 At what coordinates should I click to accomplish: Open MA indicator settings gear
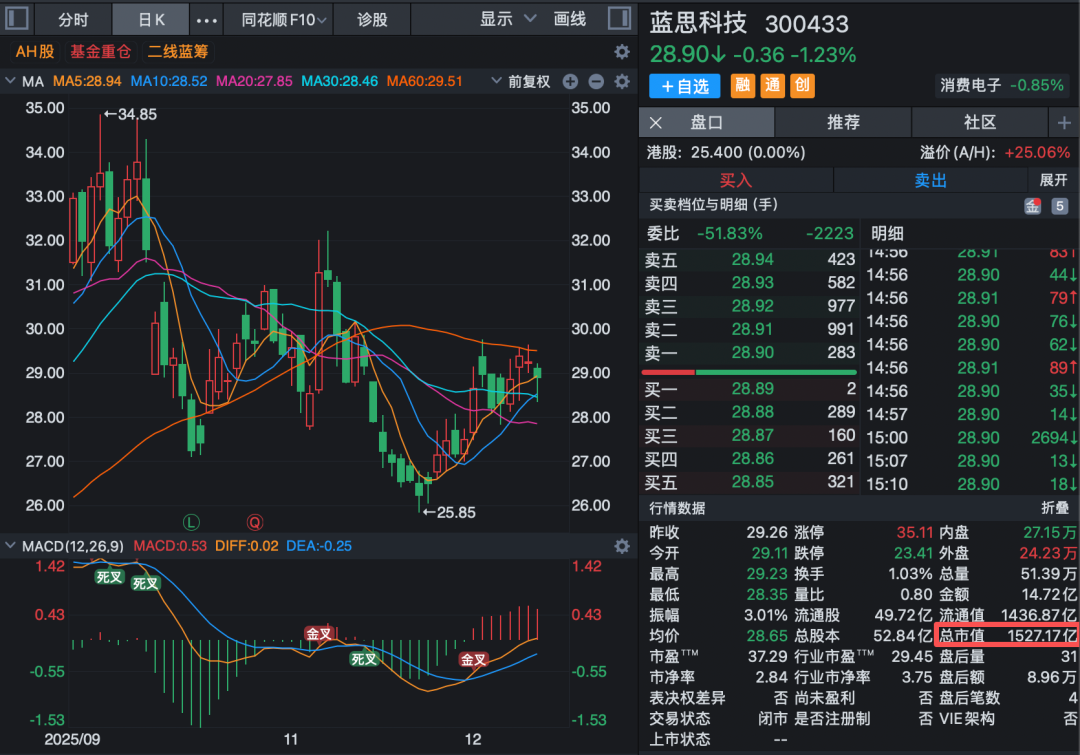click(622, 82)
